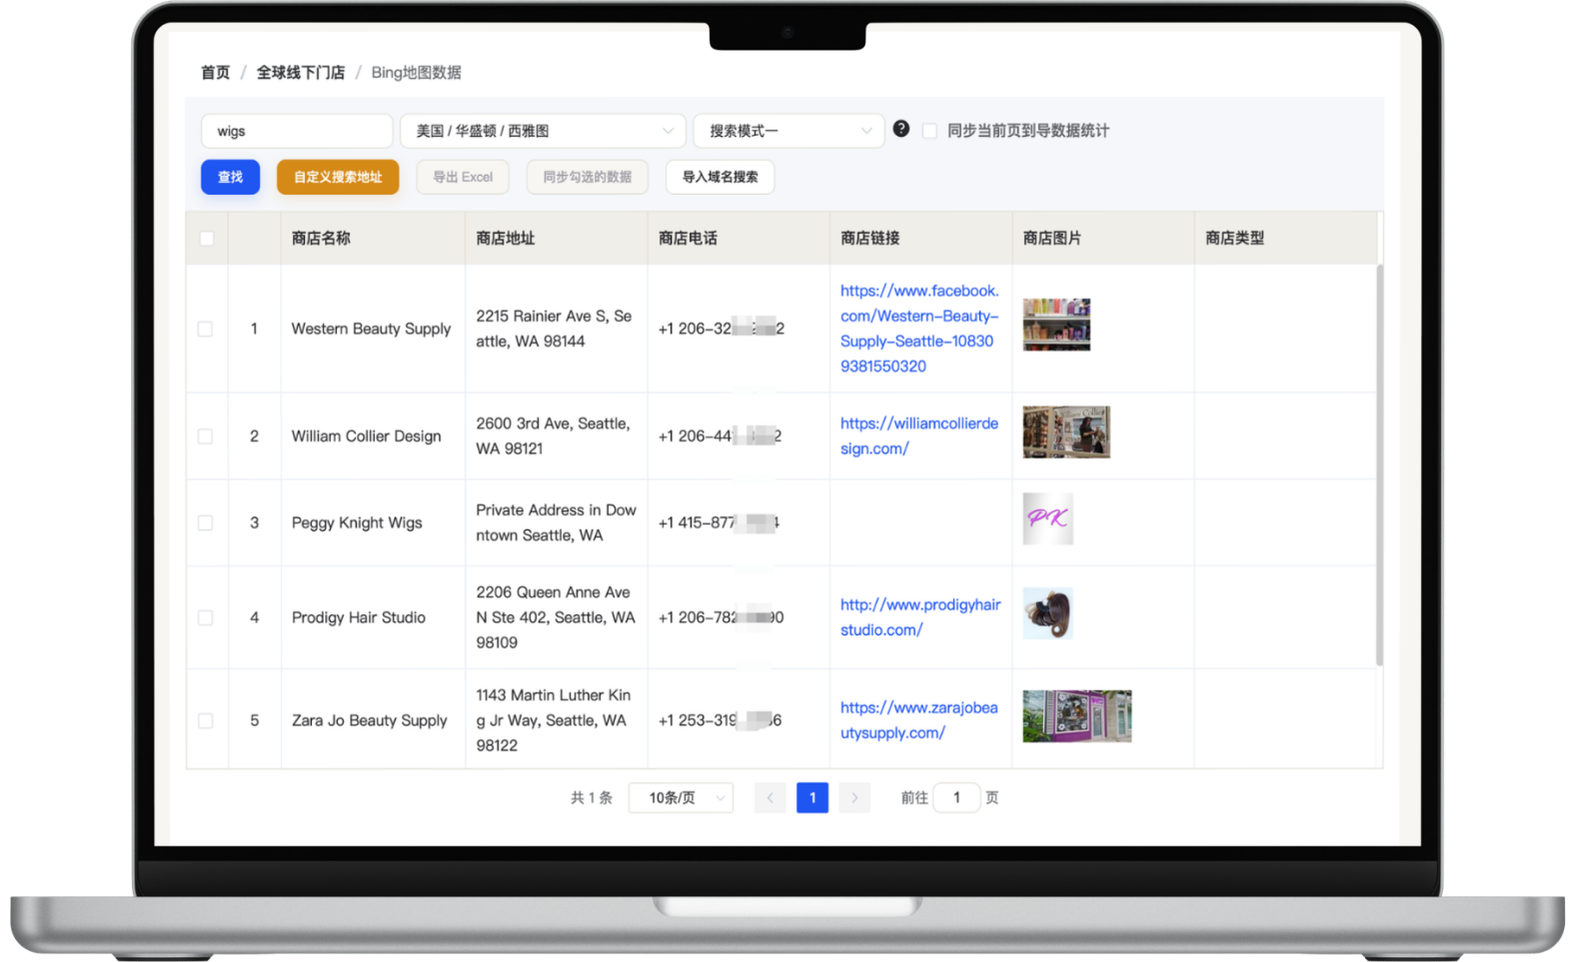Image resolution: width=1575 pixels, height=962 pixels.
Task: Open the prodigyhairstudio.com link
Action: [920, 617]
